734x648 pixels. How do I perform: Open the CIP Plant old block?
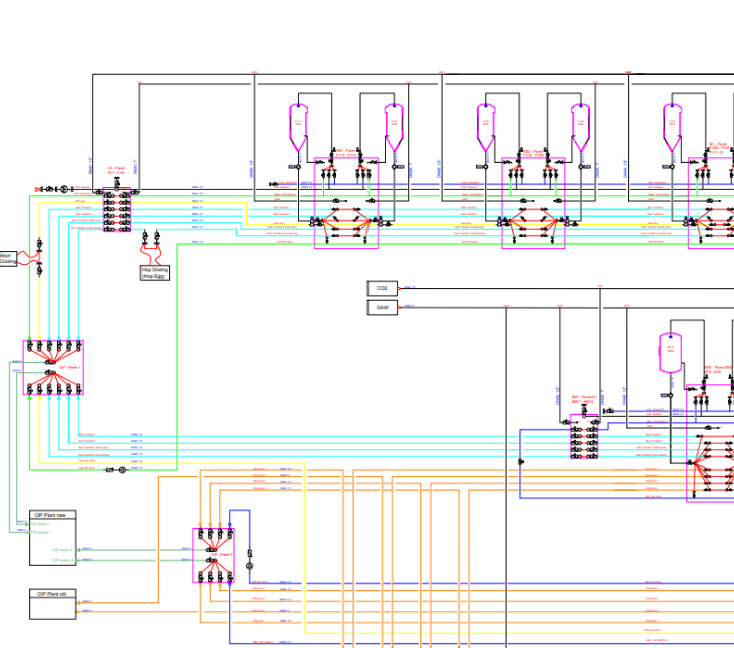52,594
